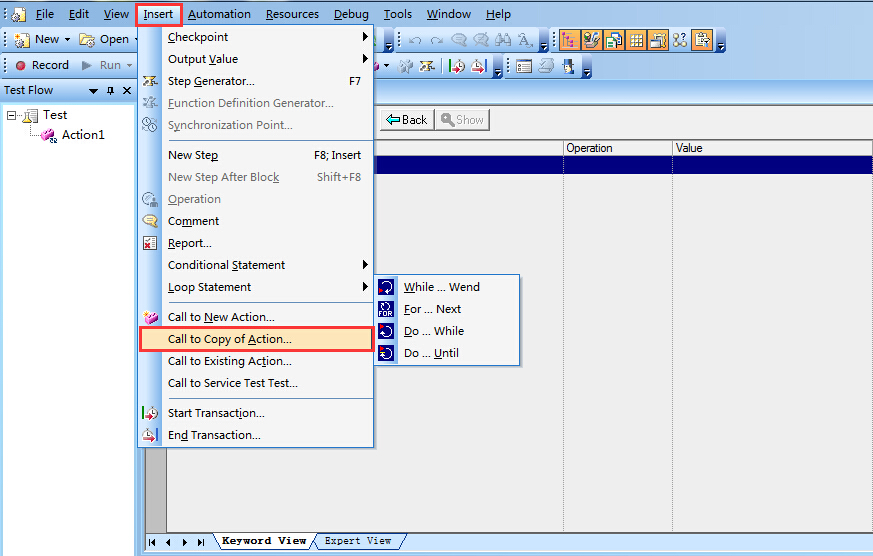Select Action1 in the Test Flow tree
This screenshot has height=556, width=873.
click(x=83, y=135)
